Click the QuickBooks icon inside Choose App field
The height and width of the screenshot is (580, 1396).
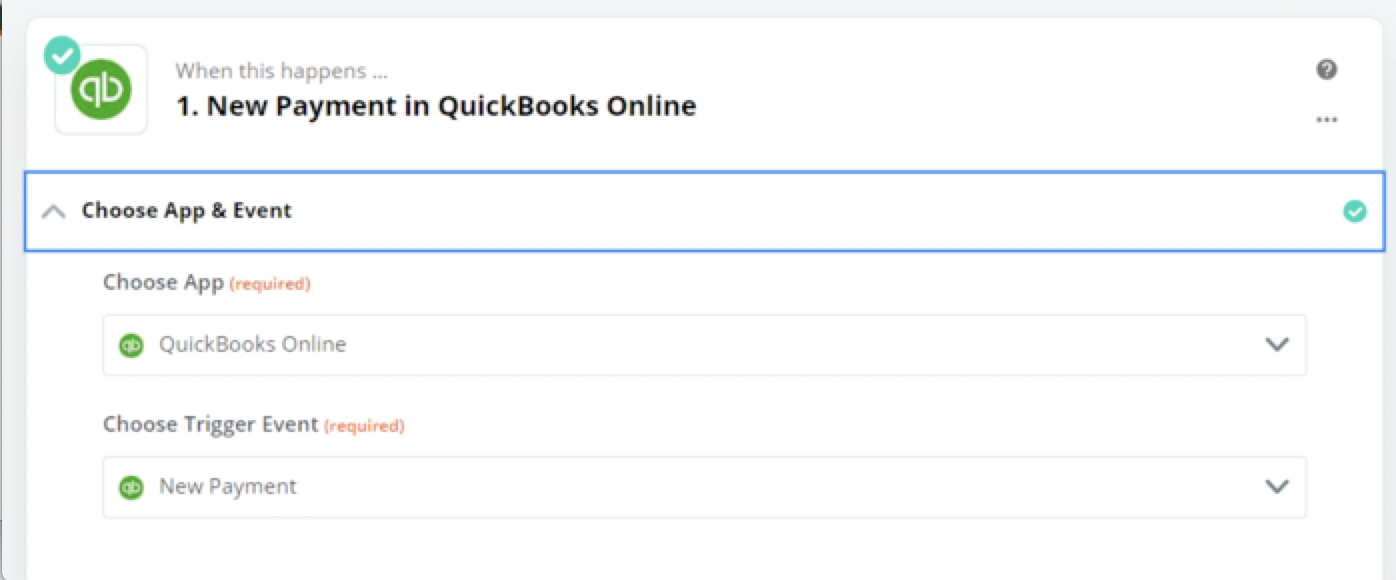click(x=131, y=345)
